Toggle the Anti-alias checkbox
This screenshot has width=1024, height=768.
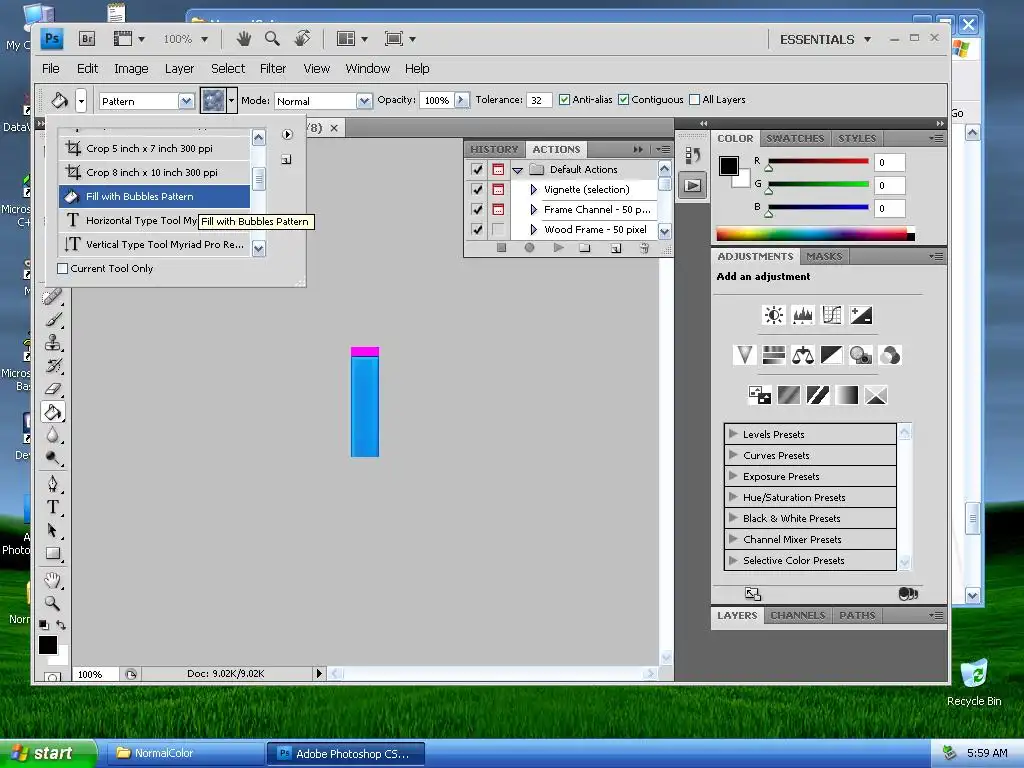pyautogui.click(x=564, y=100)
